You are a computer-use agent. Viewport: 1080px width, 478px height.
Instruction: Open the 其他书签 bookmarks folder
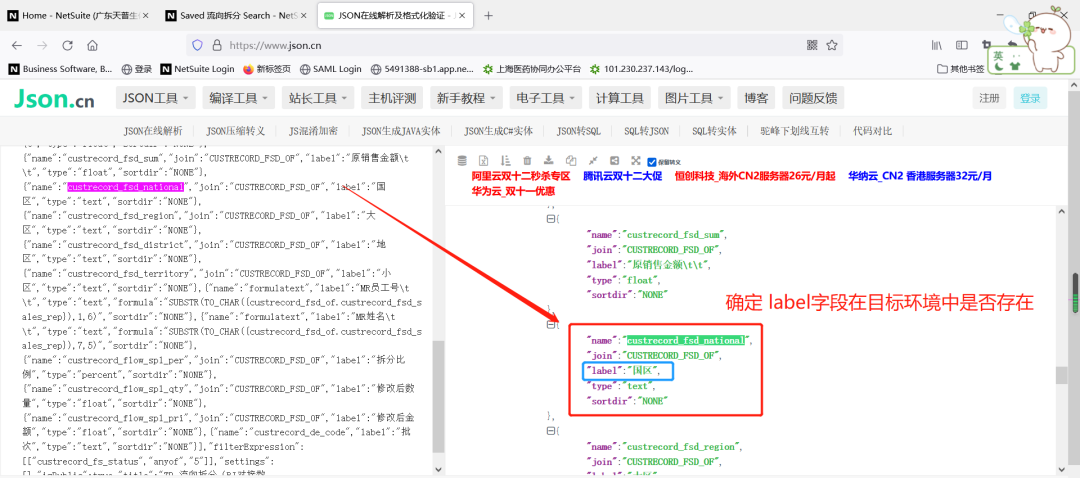click(x=960, y=69)
